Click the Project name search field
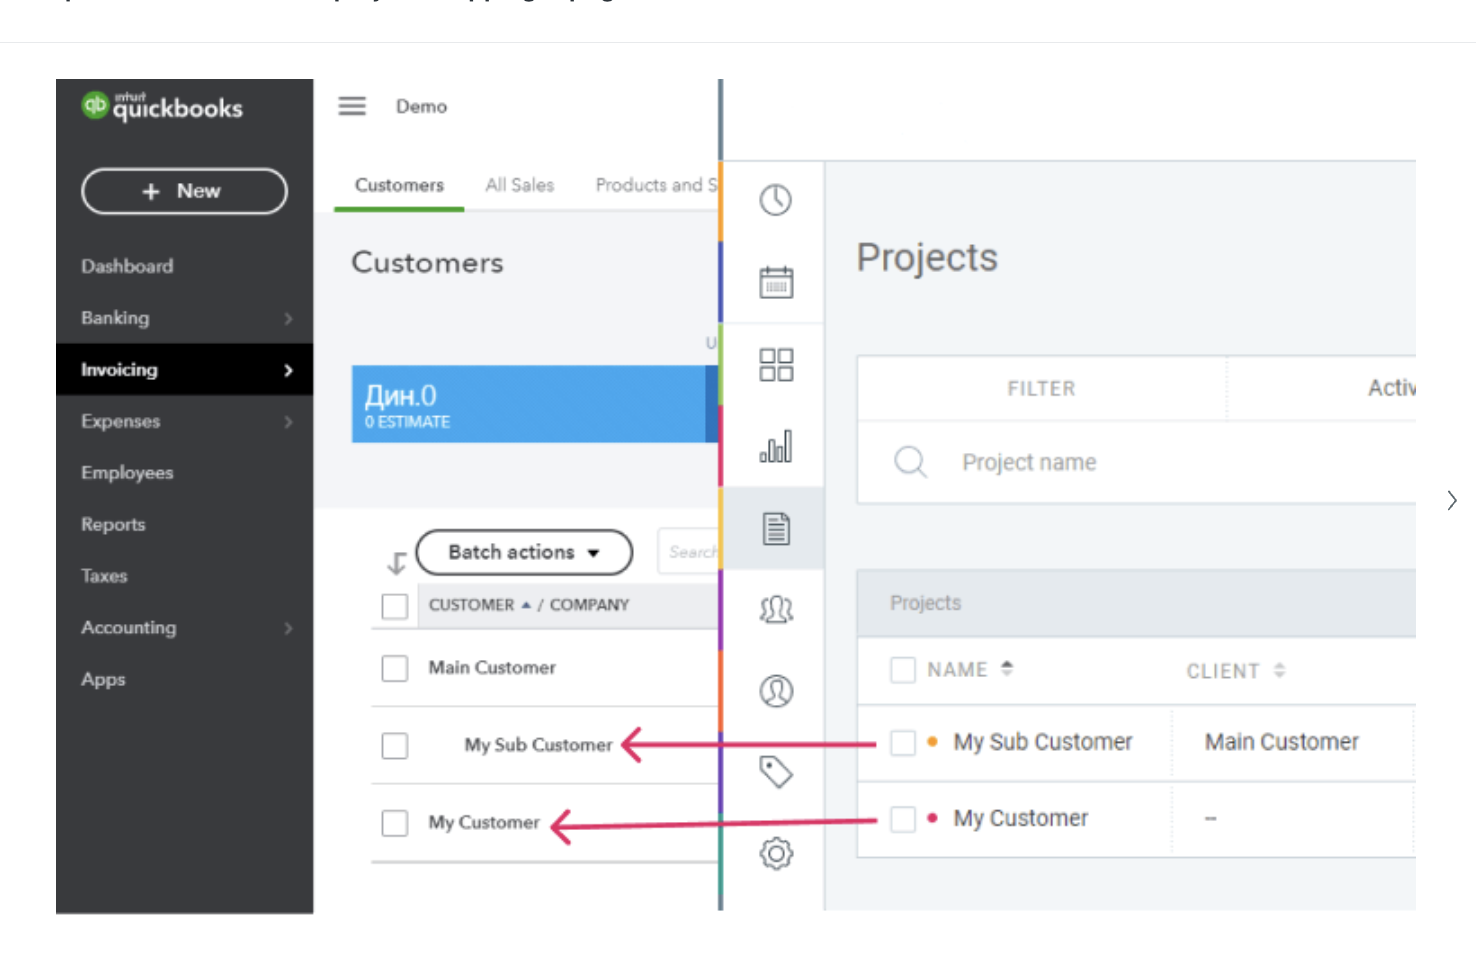This screenshot has height=968, width=1476. point(1136,462)
